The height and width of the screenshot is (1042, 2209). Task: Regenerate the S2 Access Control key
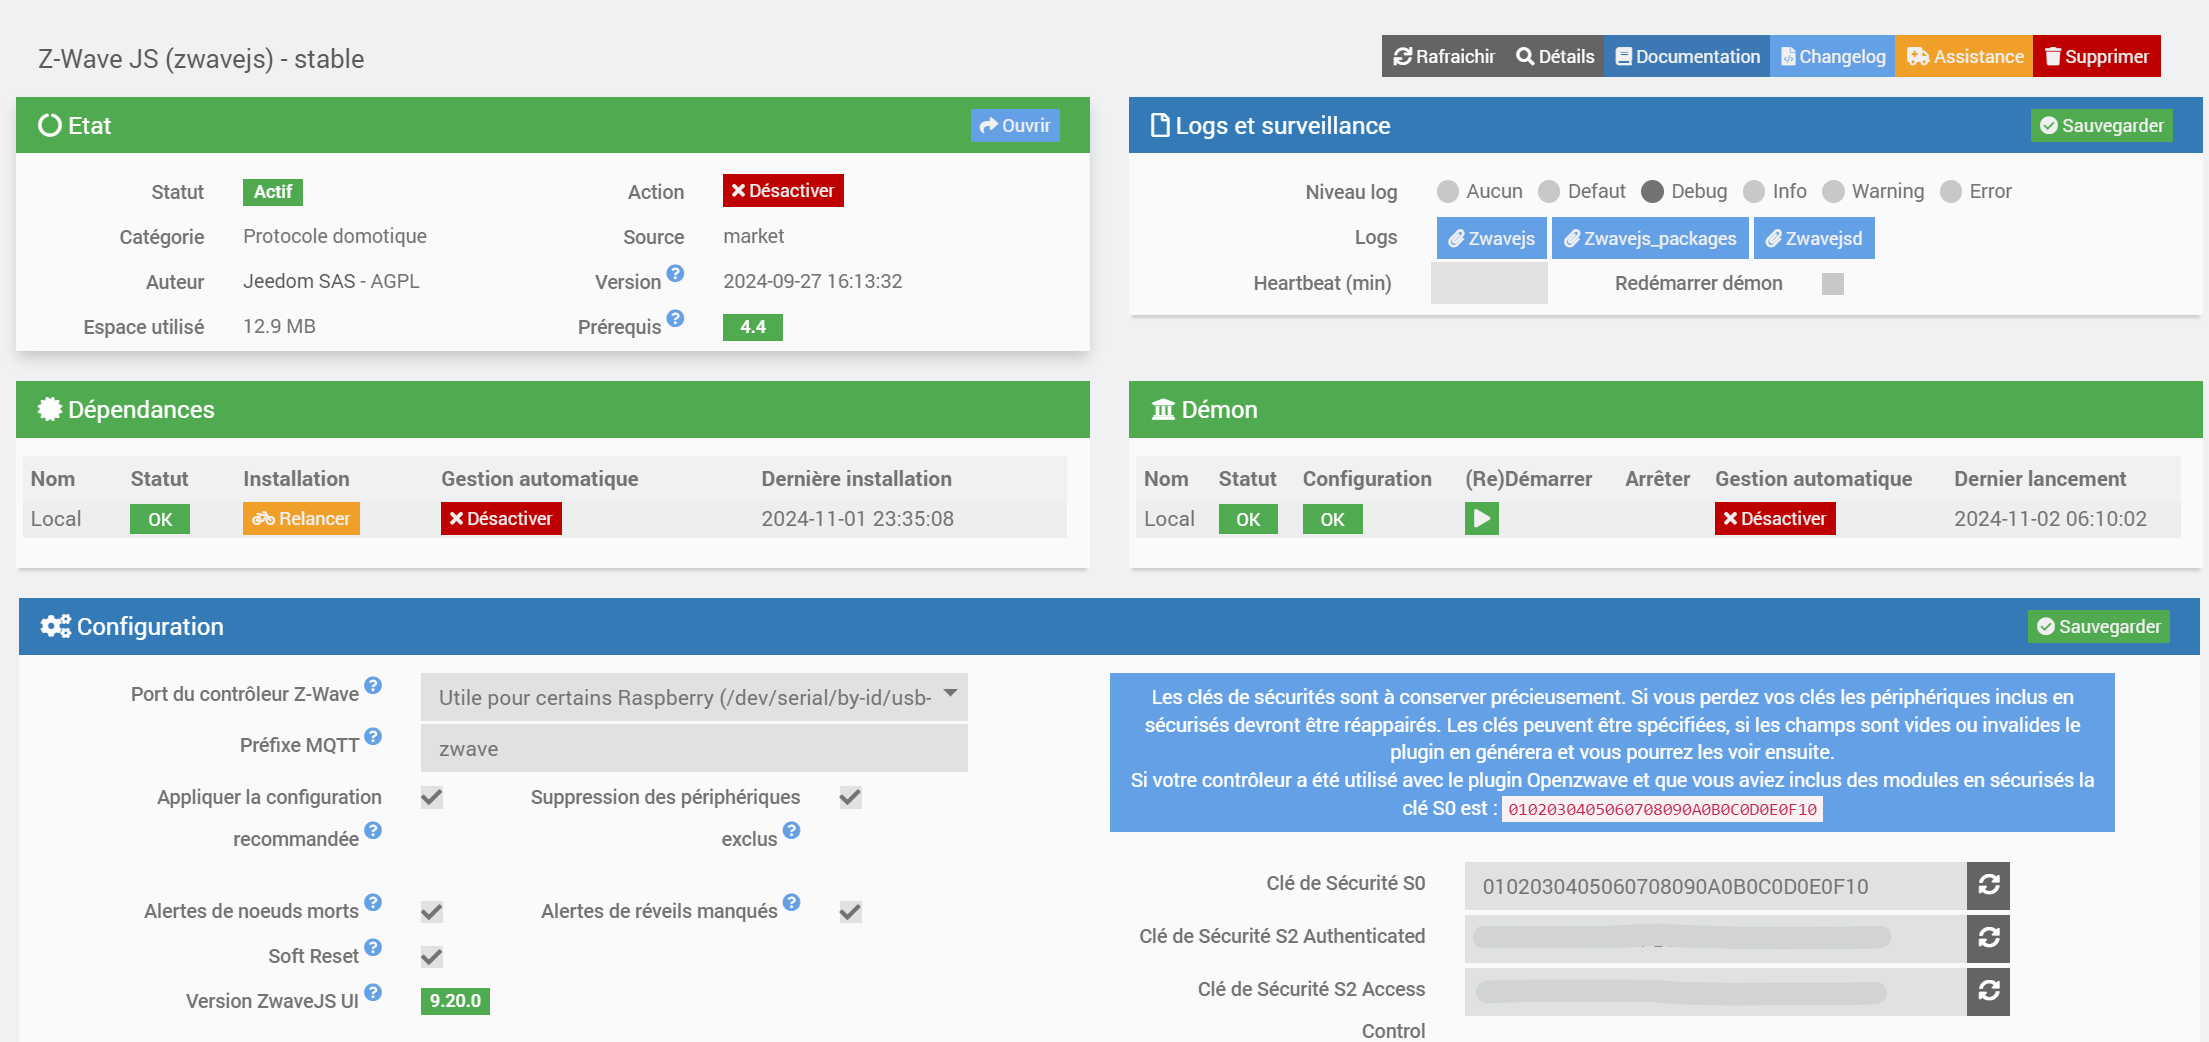point(1988,991)
